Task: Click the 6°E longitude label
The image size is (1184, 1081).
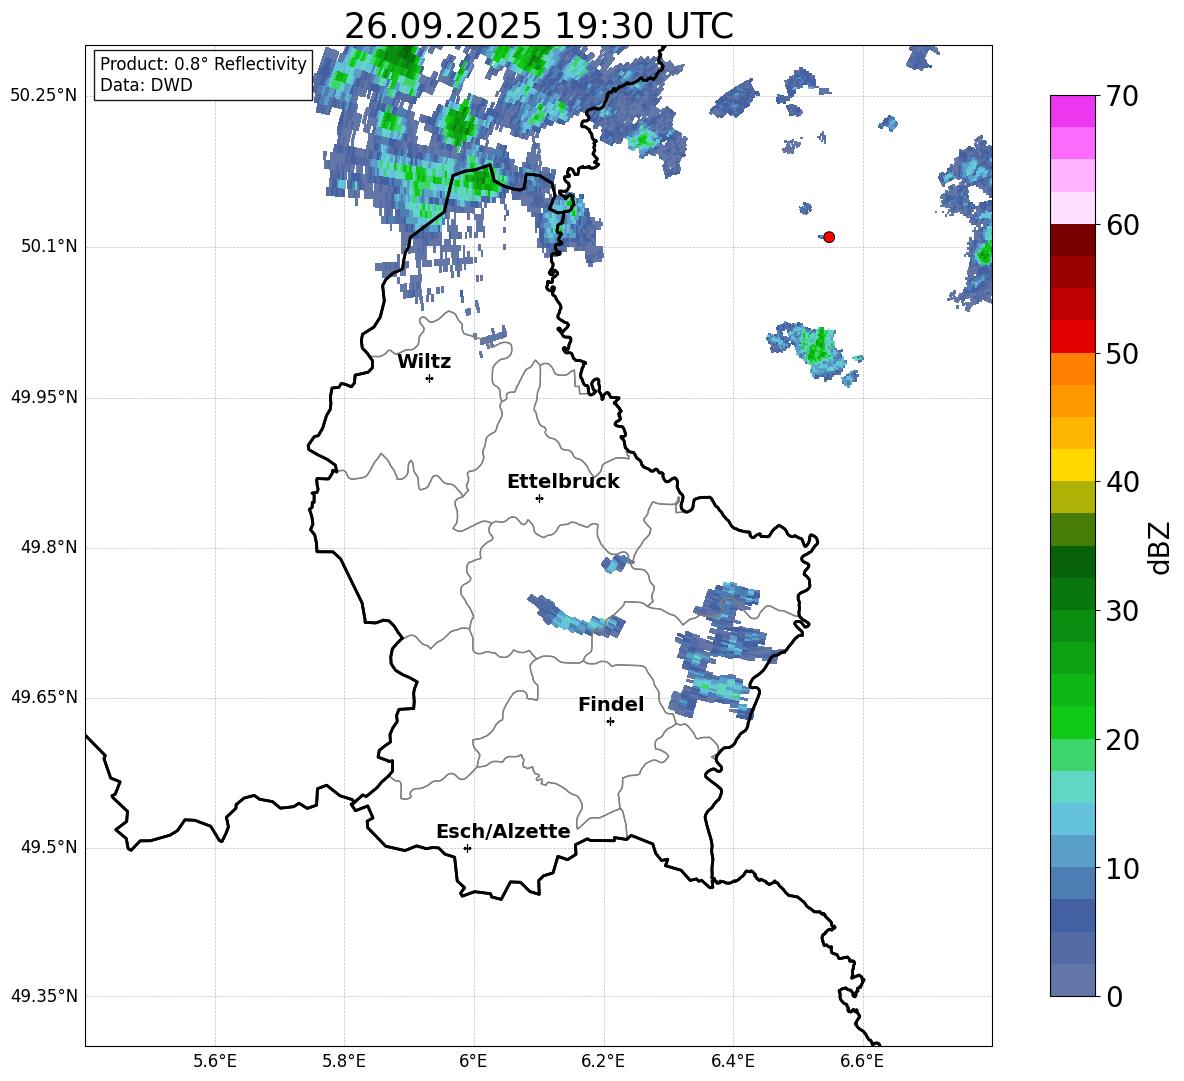Action: (473, 1061)
